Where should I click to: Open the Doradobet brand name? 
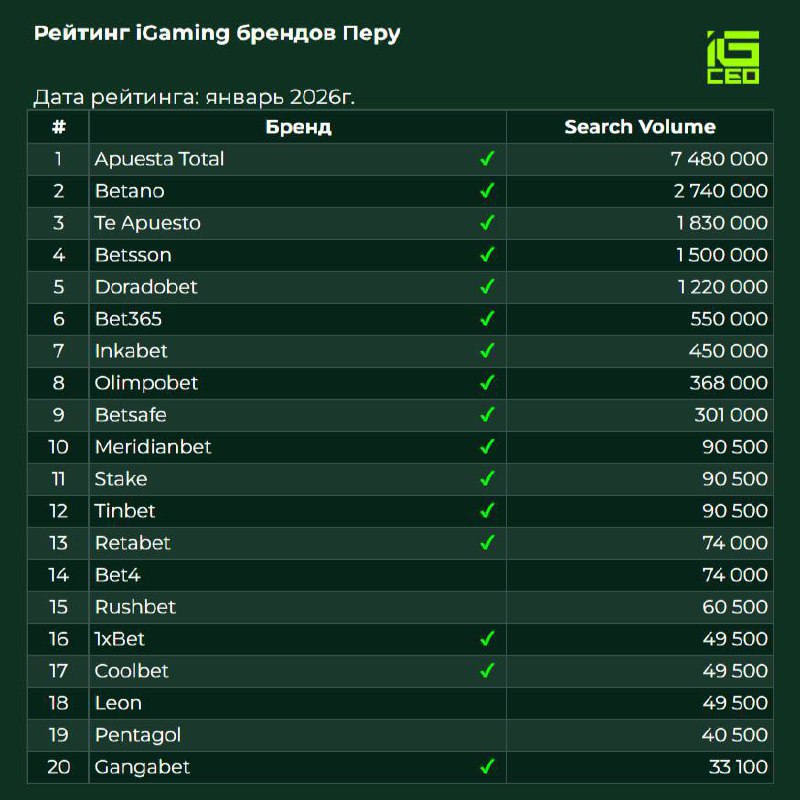[x=146, y=287]
